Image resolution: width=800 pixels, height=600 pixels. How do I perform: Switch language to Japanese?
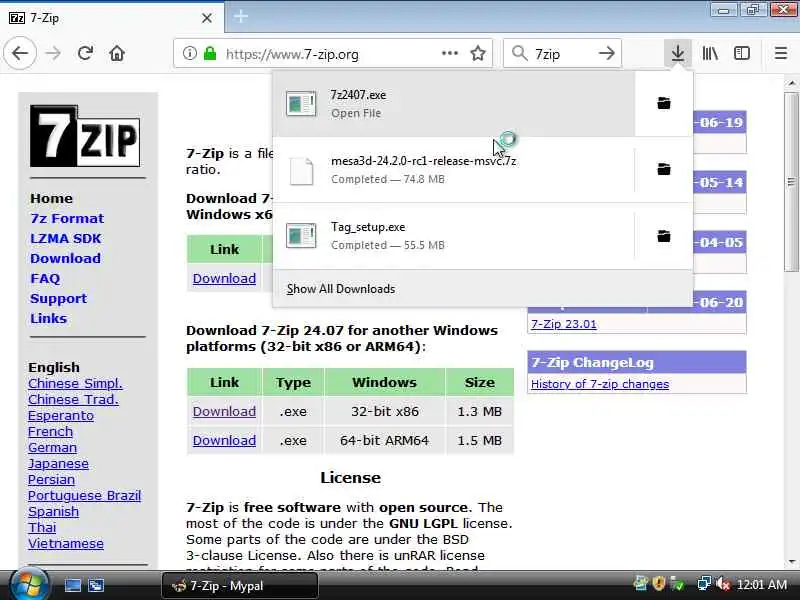coord(58,464)
